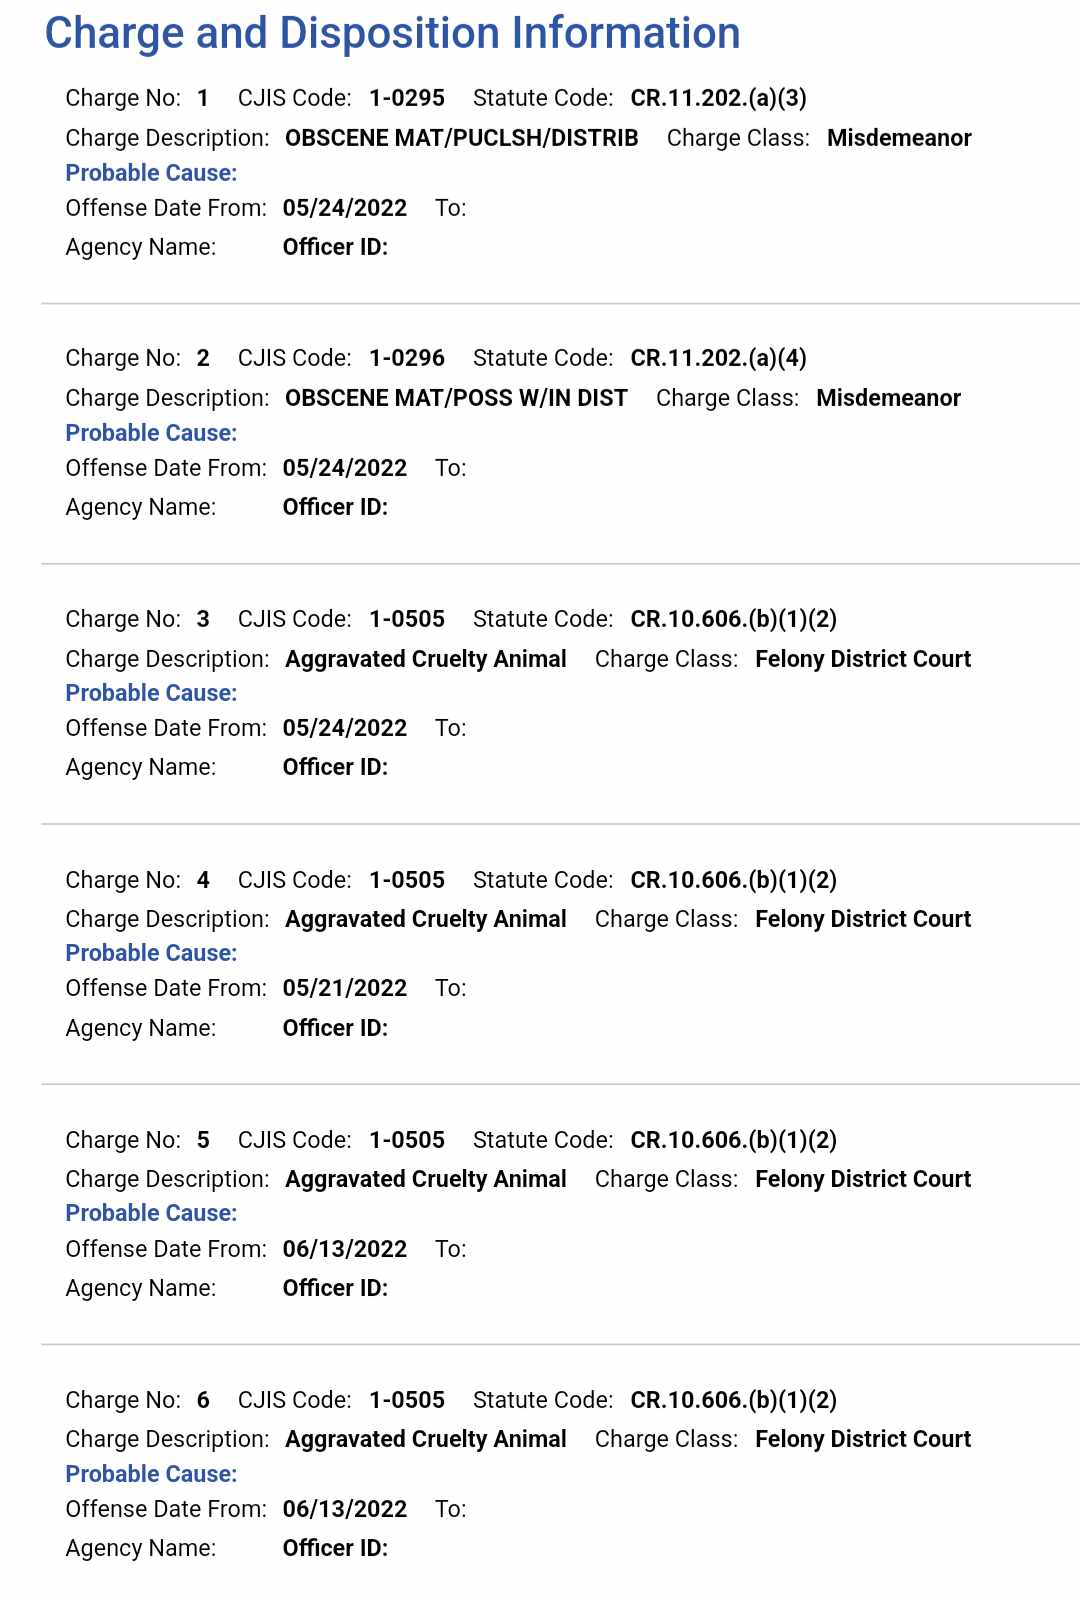Click OBSCENE MAT/POSS W/IN DIST description
This screenshot has height=1598, width=1080.
[x=456, y=398]
